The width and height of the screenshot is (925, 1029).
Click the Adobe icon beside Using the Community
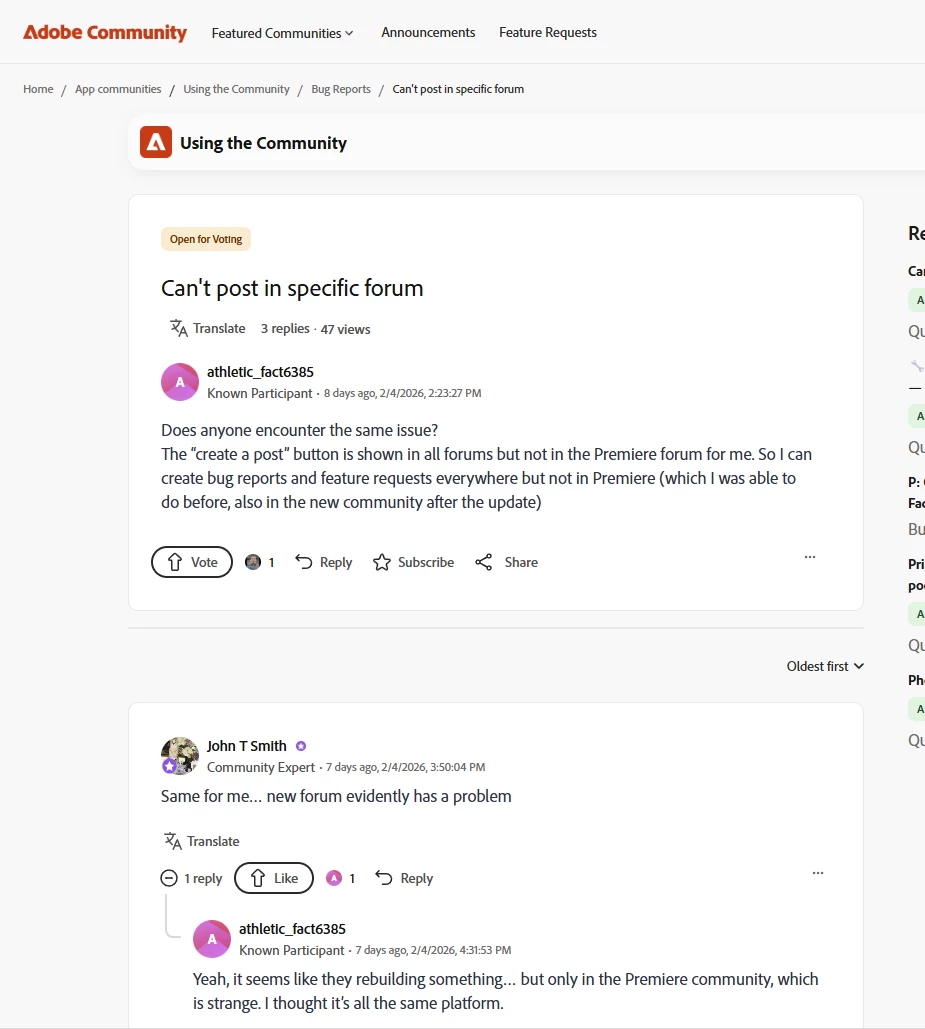point(156,142)
